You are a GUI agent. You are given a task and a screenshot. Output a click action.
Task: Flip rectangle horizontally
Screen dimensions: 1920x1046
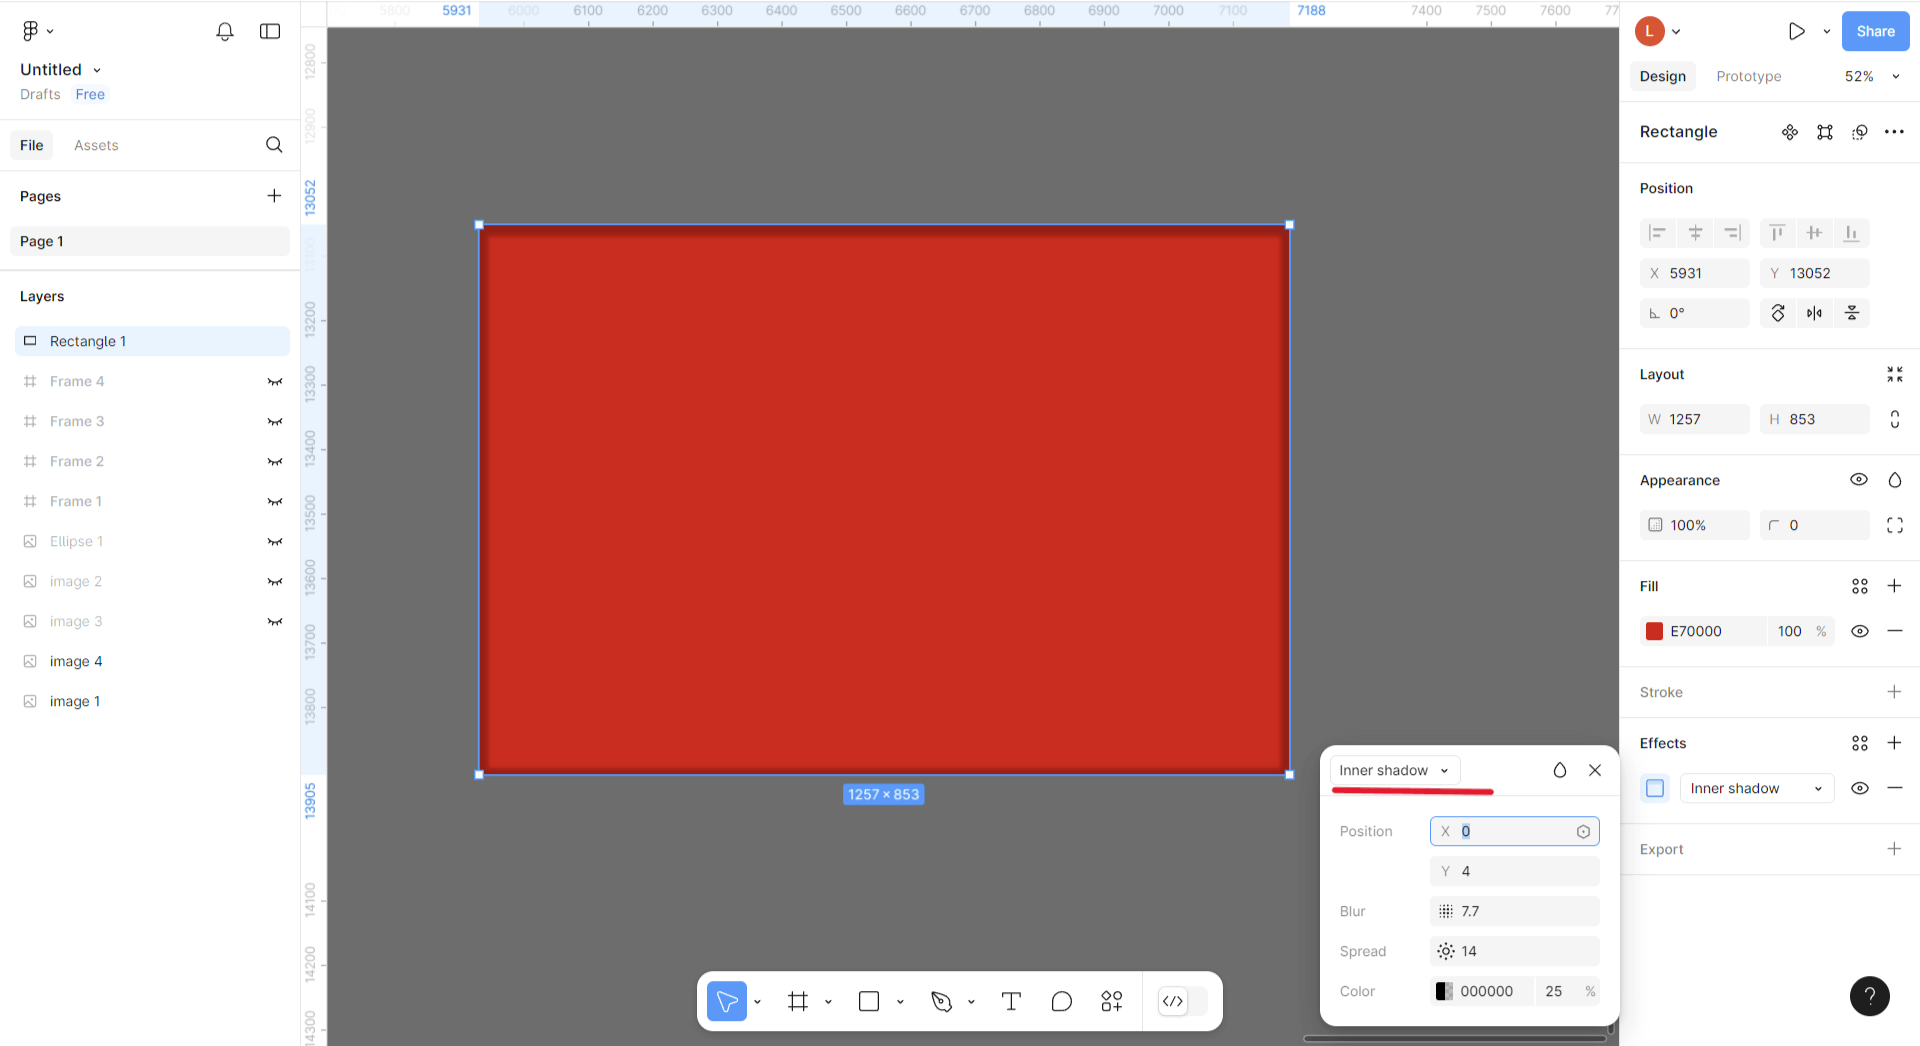pos(1814,313)
